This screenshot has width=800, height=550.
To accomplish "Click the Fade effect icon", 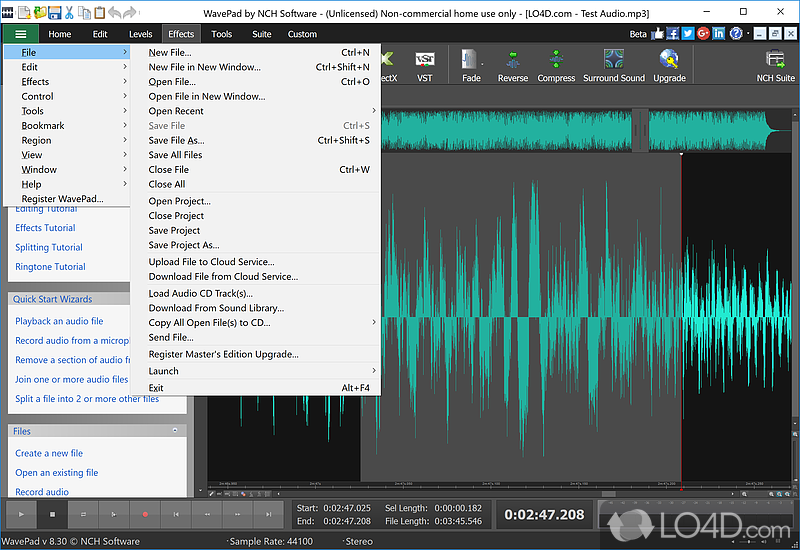I will point(471,62).
